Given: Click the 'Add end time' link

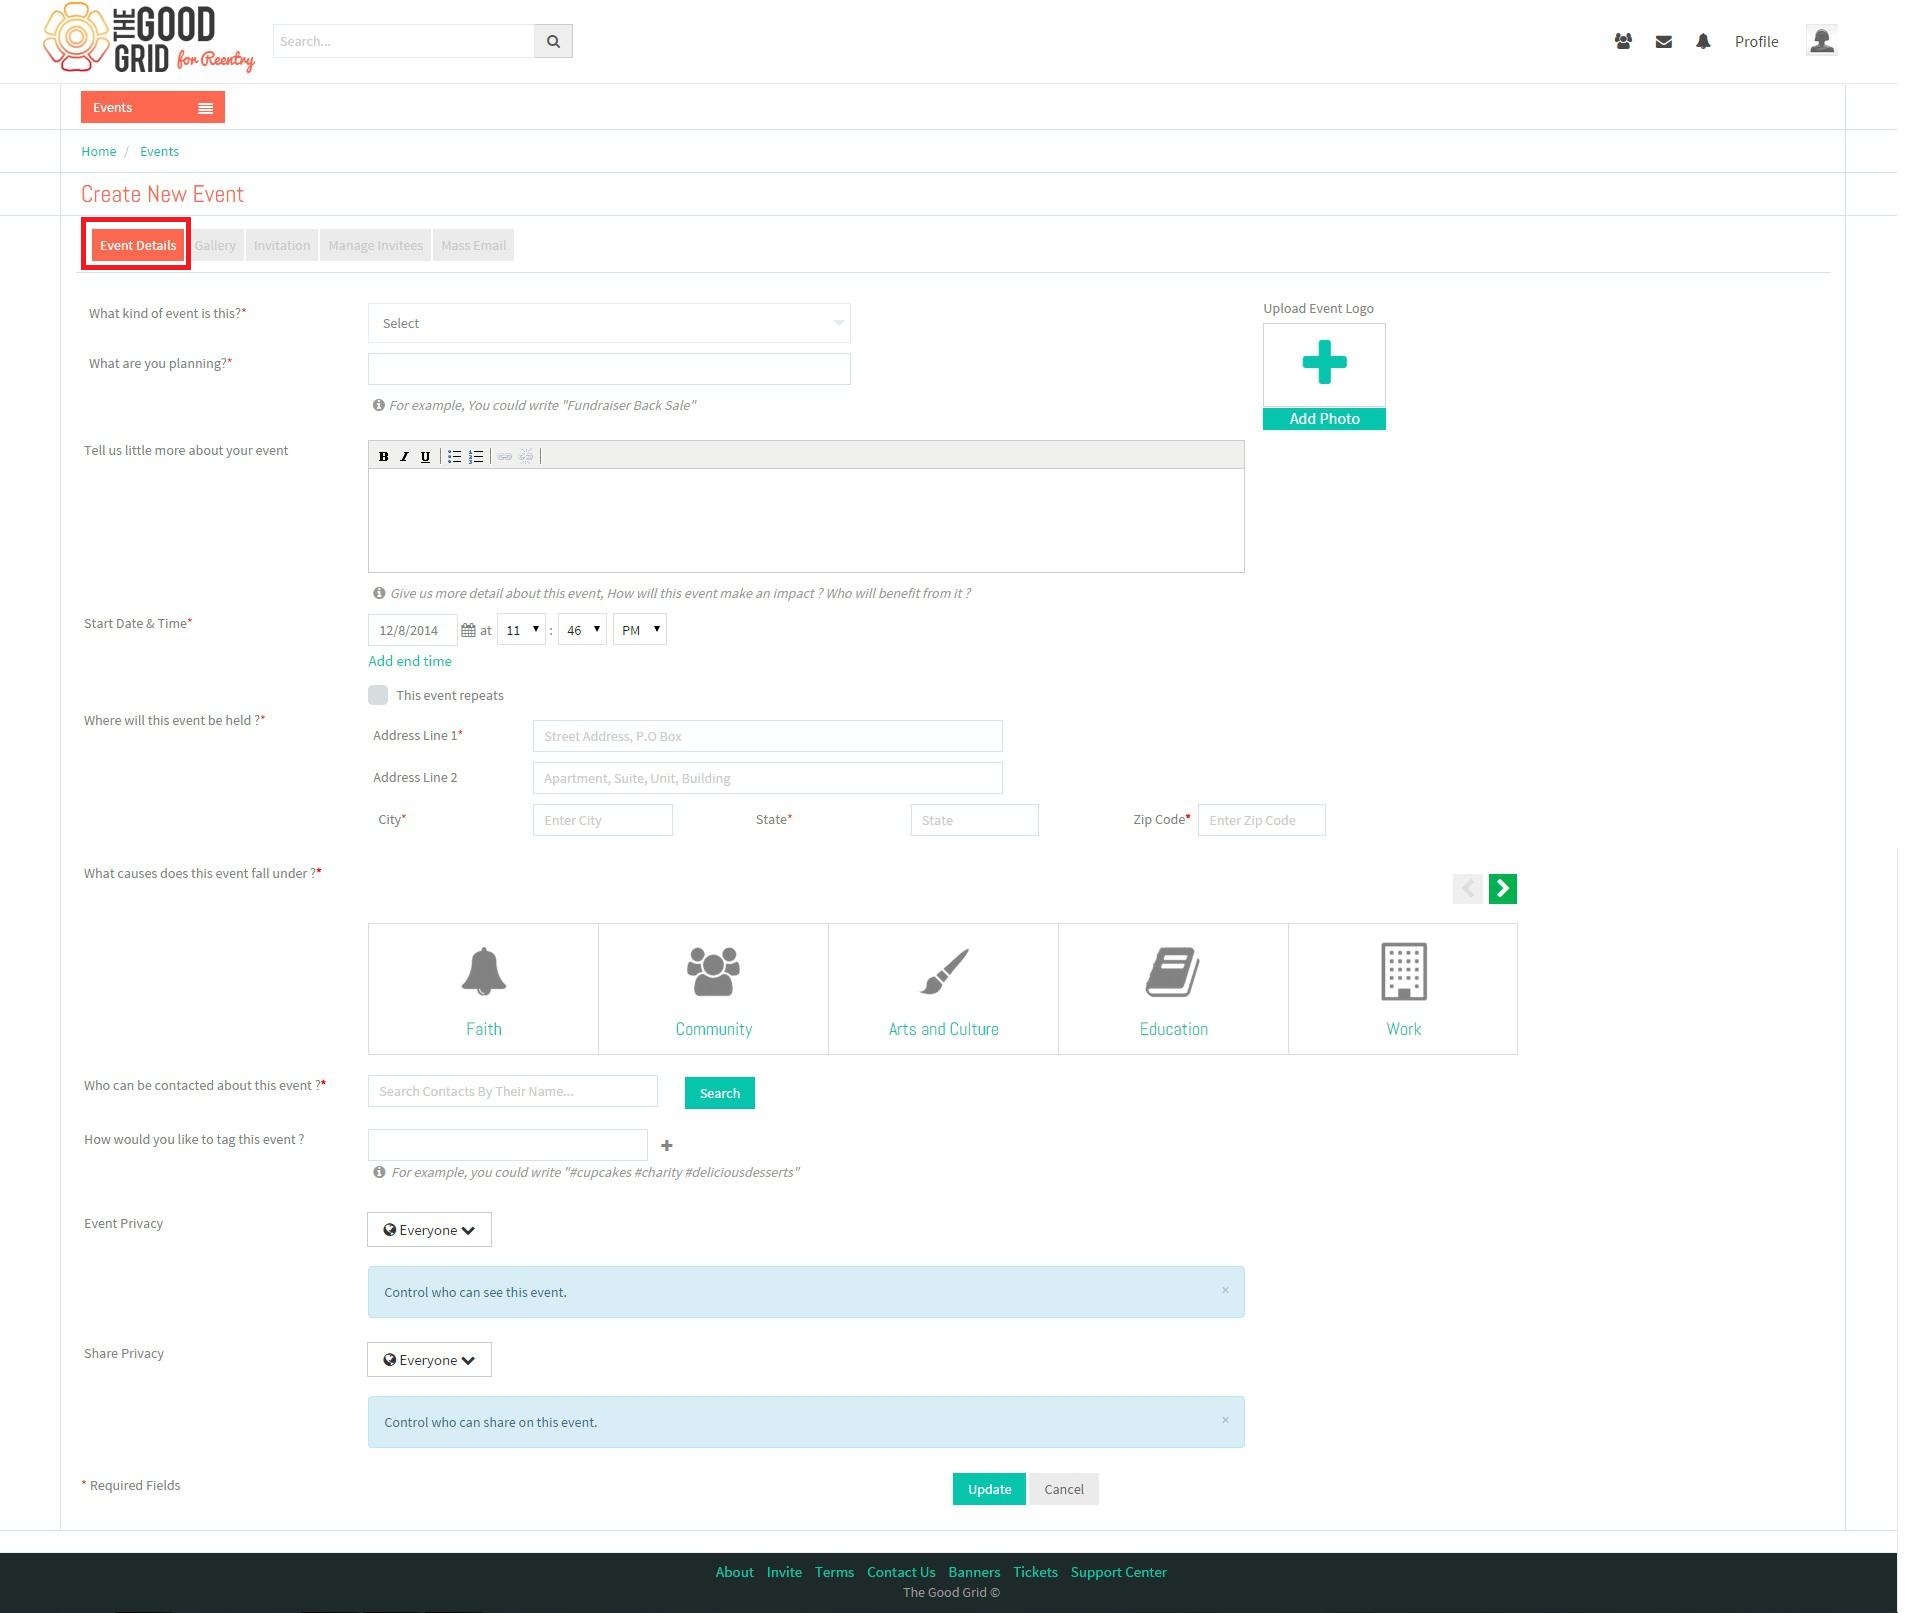Looking at the screenshot, I should [x=410, y=661].
